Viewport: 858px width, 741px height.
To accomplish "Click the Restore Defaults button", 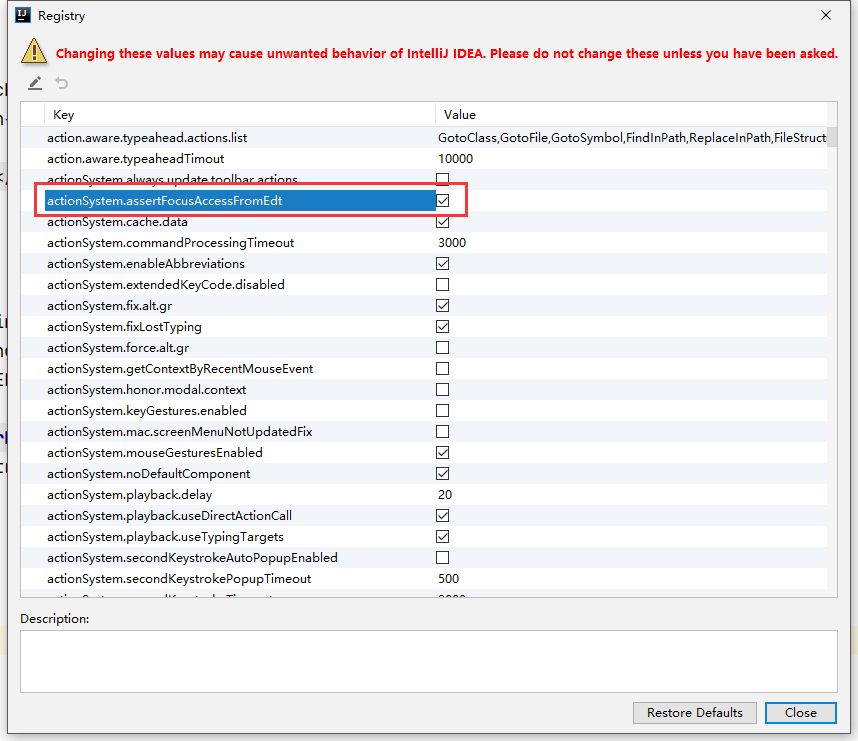I will point(694,713).
